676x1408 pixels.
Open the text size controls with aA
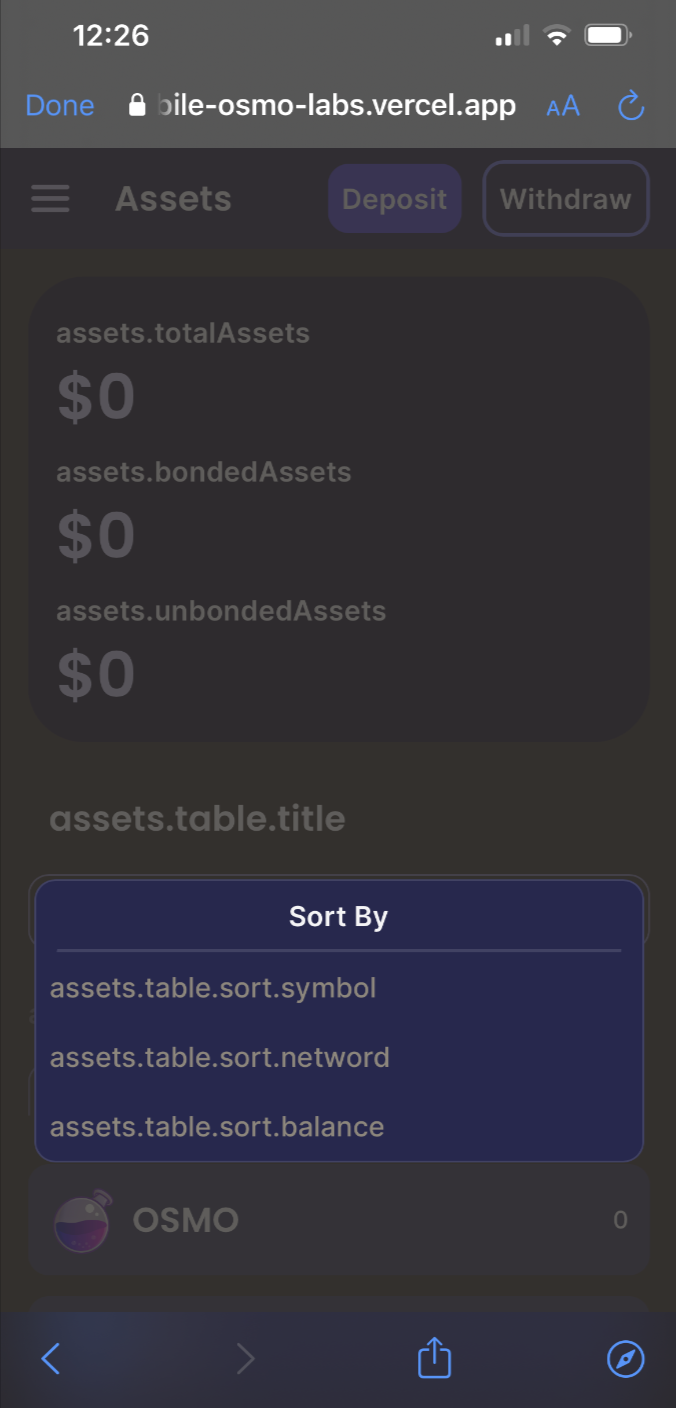(x=562, y=105)
